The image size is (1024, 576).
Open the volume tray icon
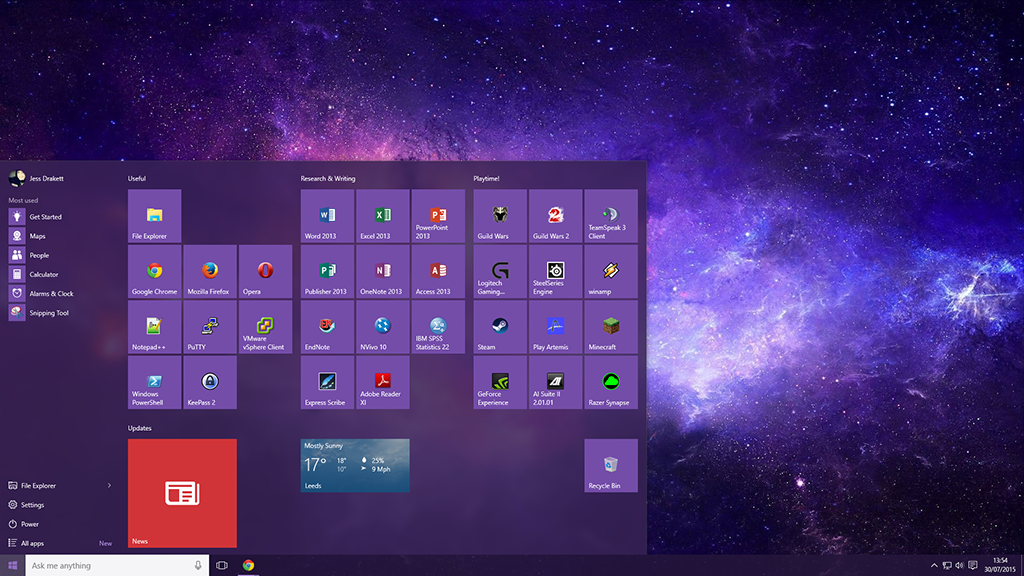959,566
